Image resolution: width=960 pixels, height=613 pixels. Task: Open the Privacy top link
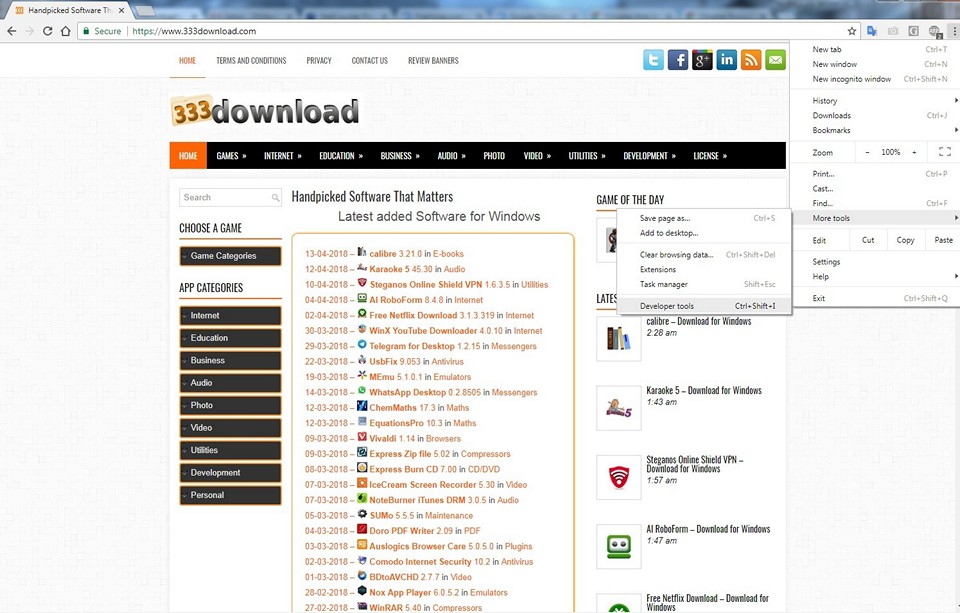click(x=319, y=61)
